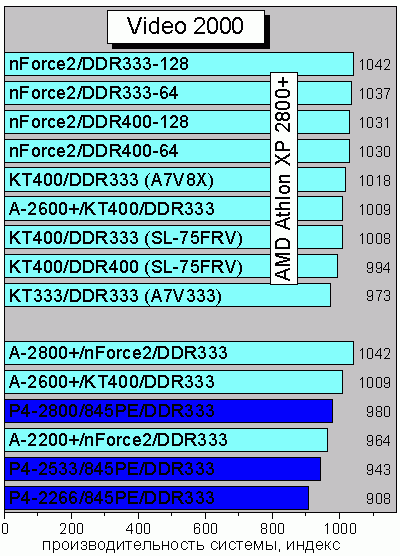This screenshot has width=400, height=556.
Task: Click the AMD Athlon XP 2800+ vertical label
Action: 284,178
